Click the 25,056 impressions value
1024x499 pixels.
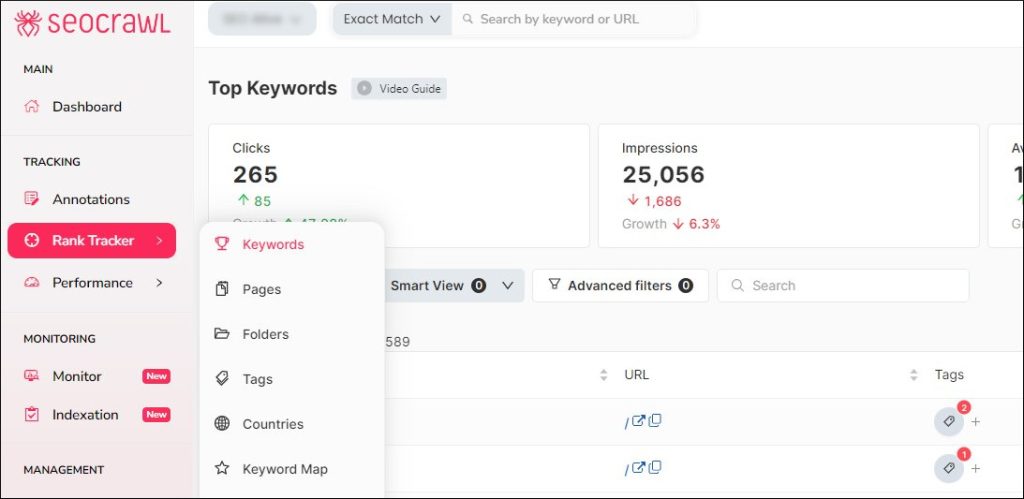(x=664, y=175)
